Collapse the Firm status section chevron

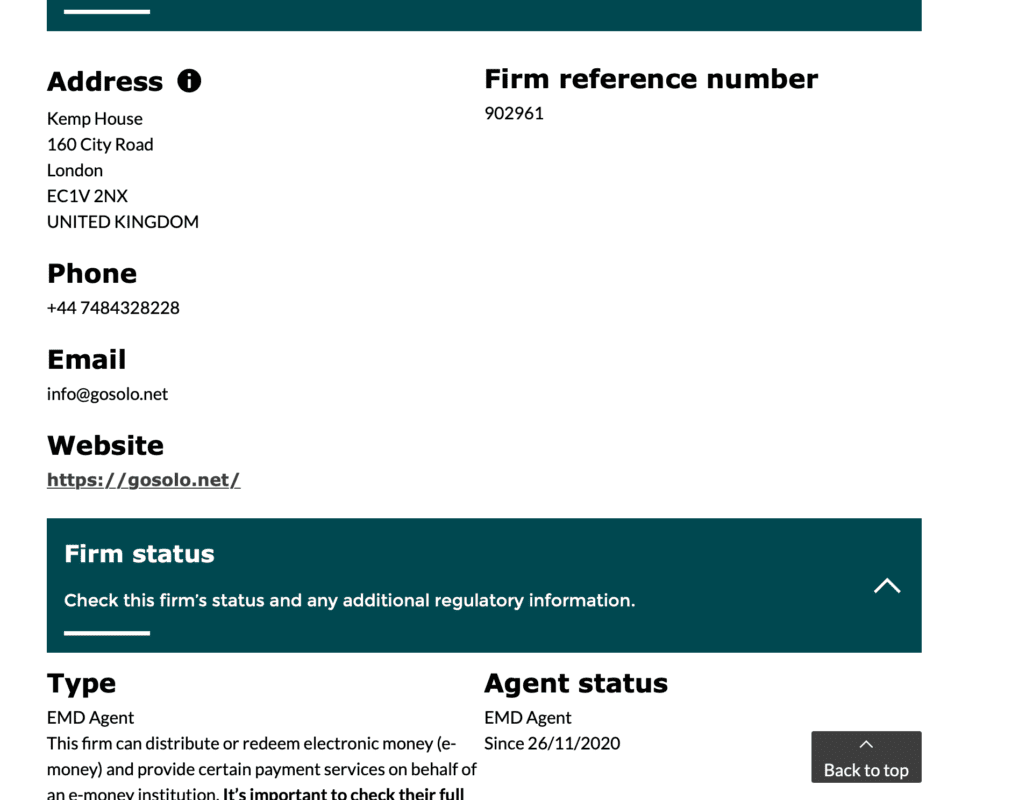click(x=886, y=586)
